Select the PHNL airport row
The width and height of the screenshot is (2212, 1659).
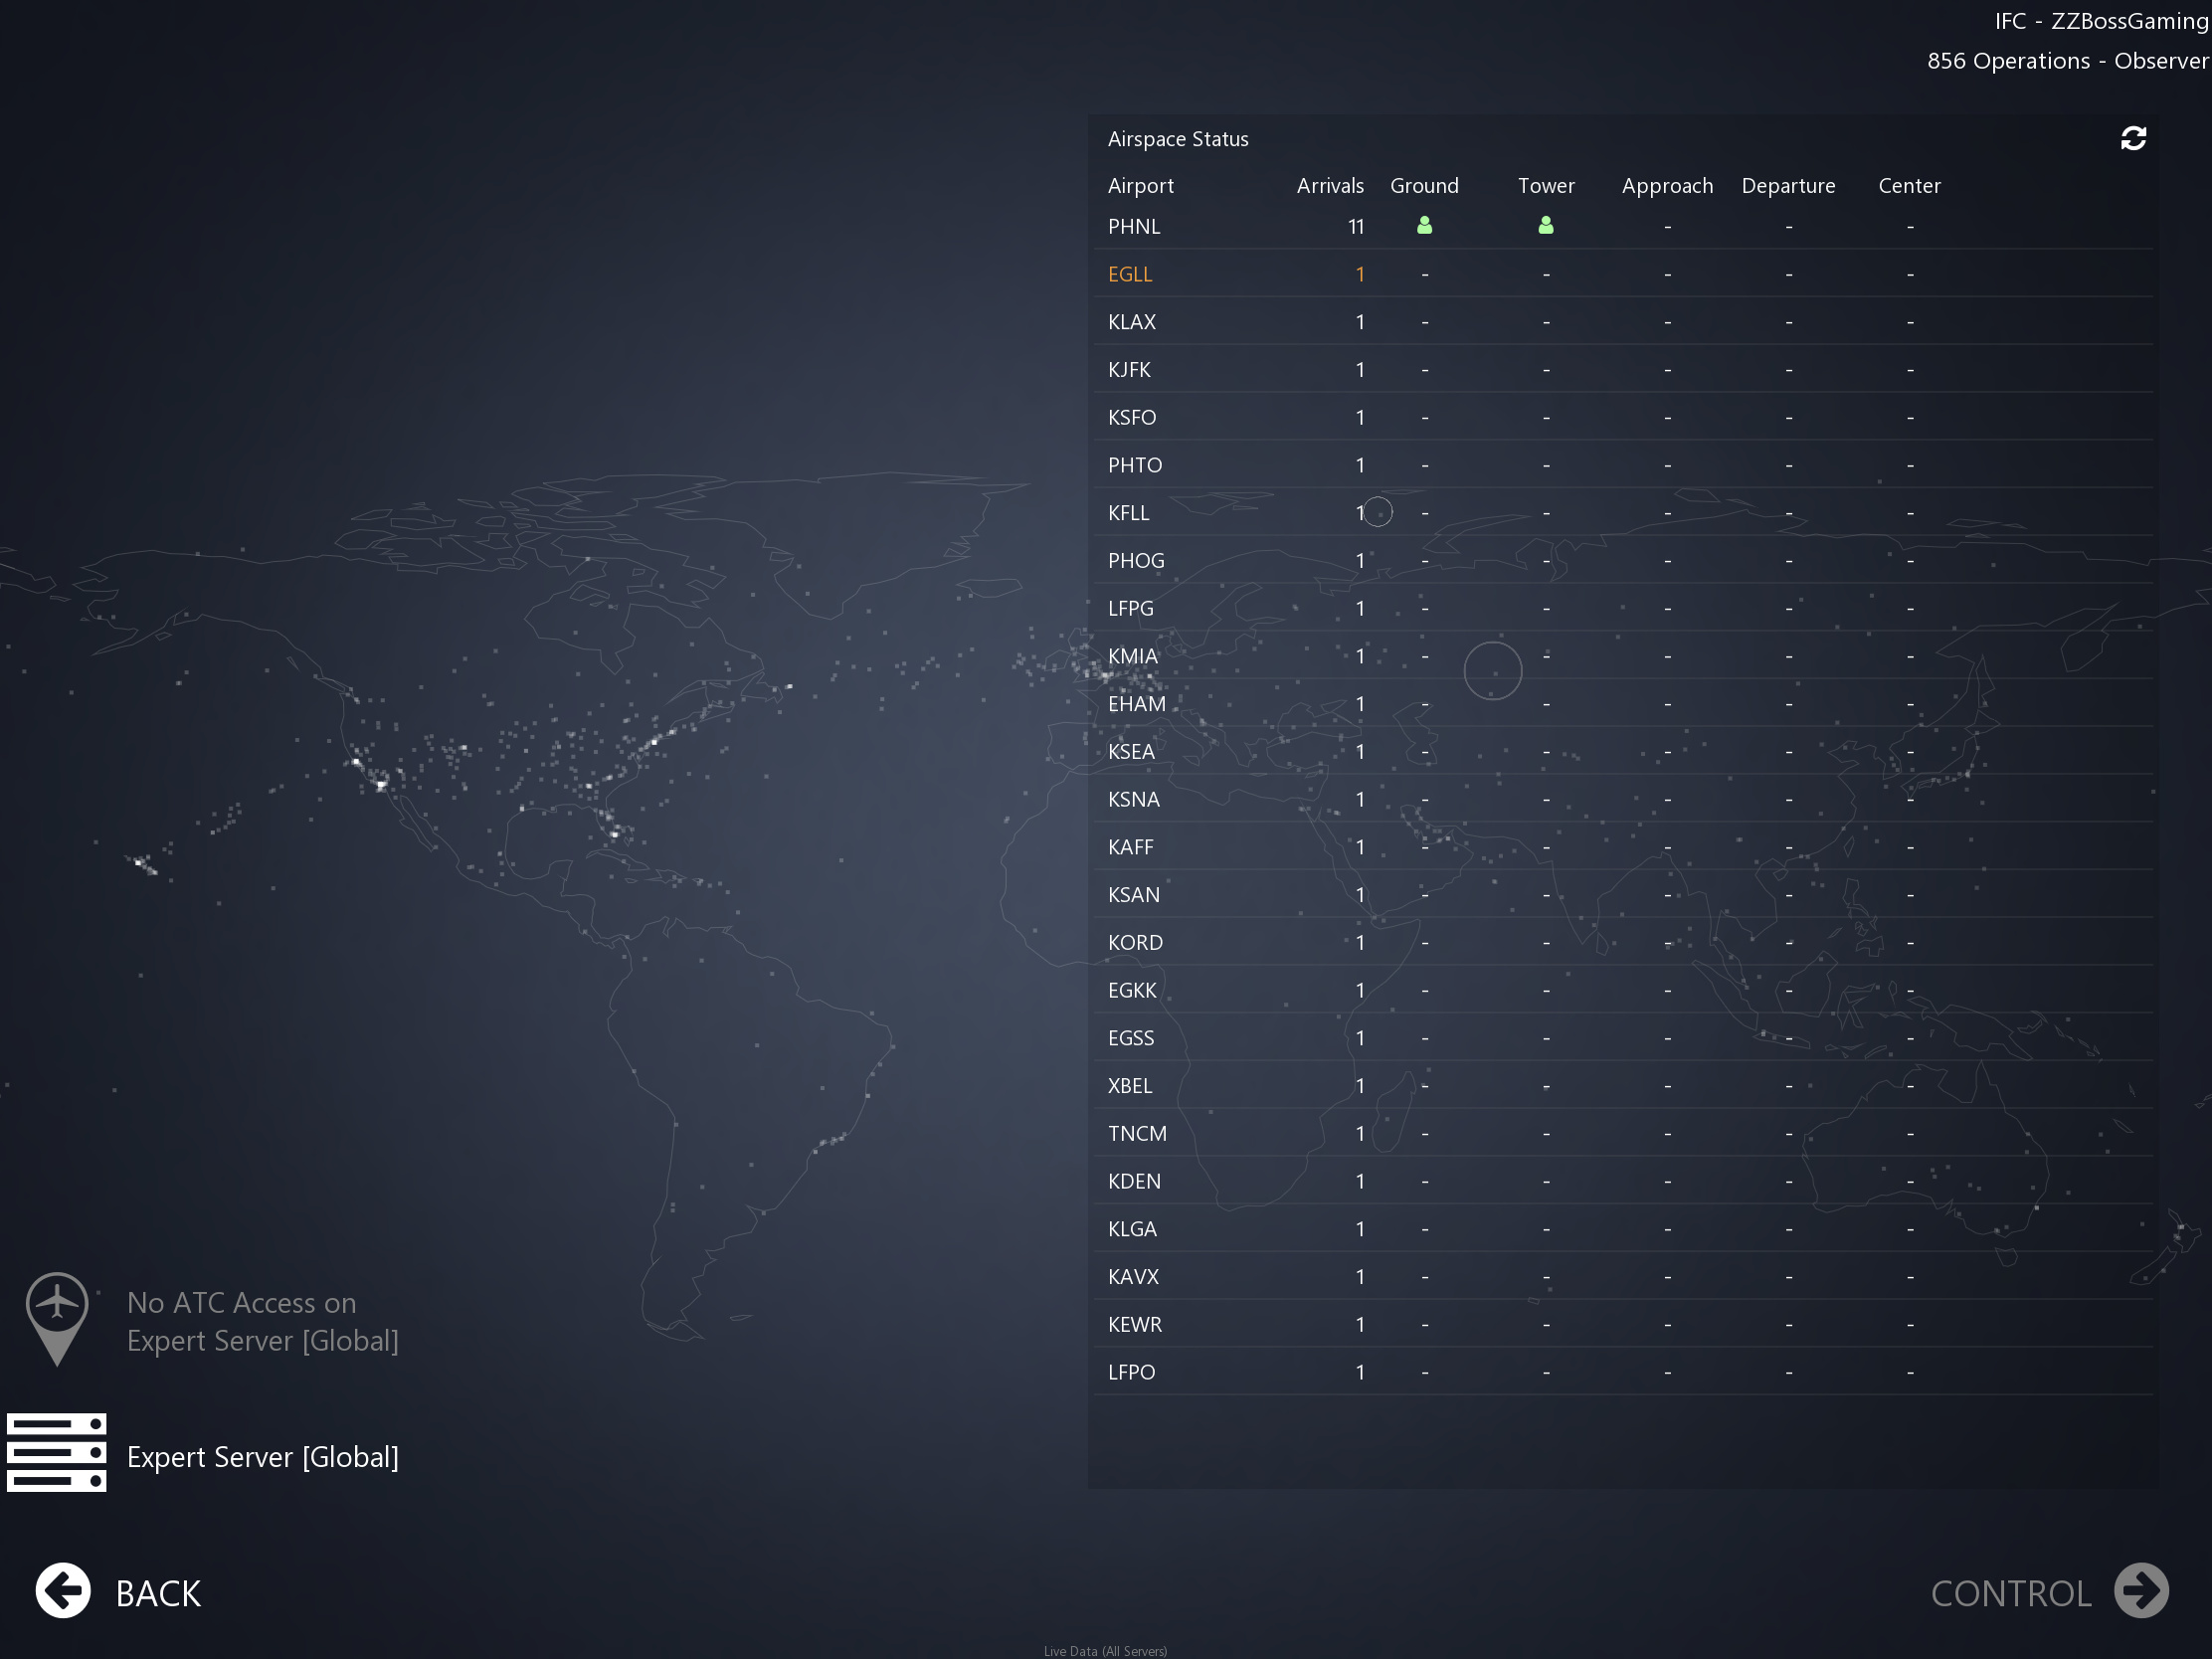click(1134, 227)
